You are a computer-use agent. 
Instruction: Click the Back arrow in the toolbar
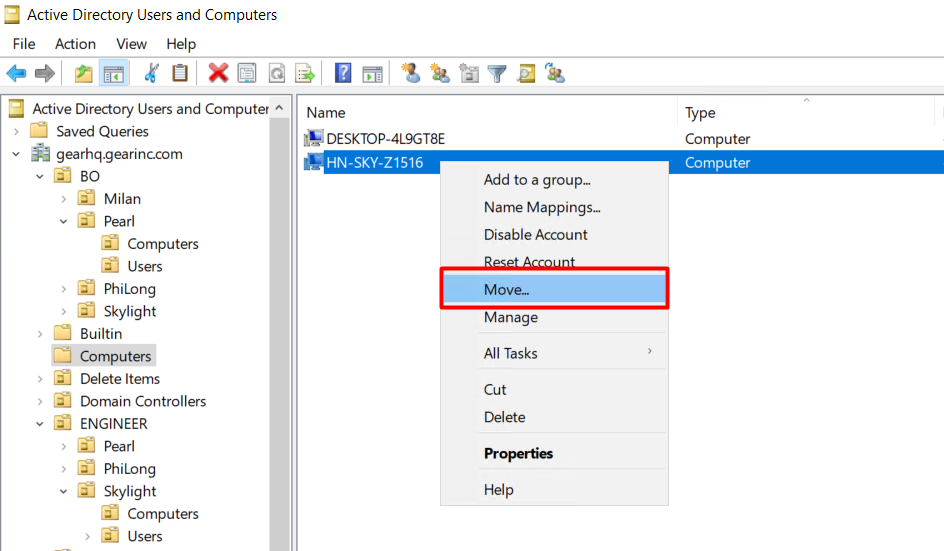[16, 73]
